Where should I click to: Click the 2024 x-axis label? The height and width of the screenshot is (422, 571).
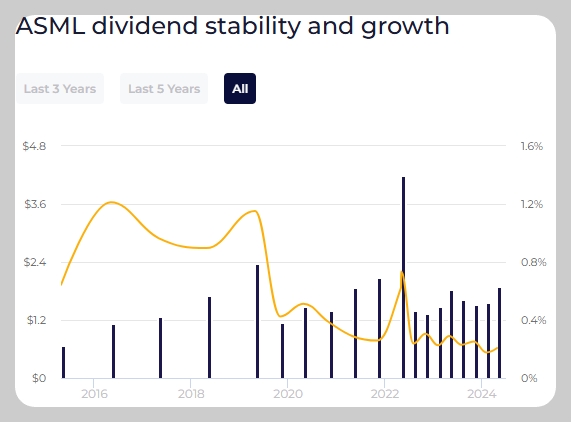tap(482, 394)
